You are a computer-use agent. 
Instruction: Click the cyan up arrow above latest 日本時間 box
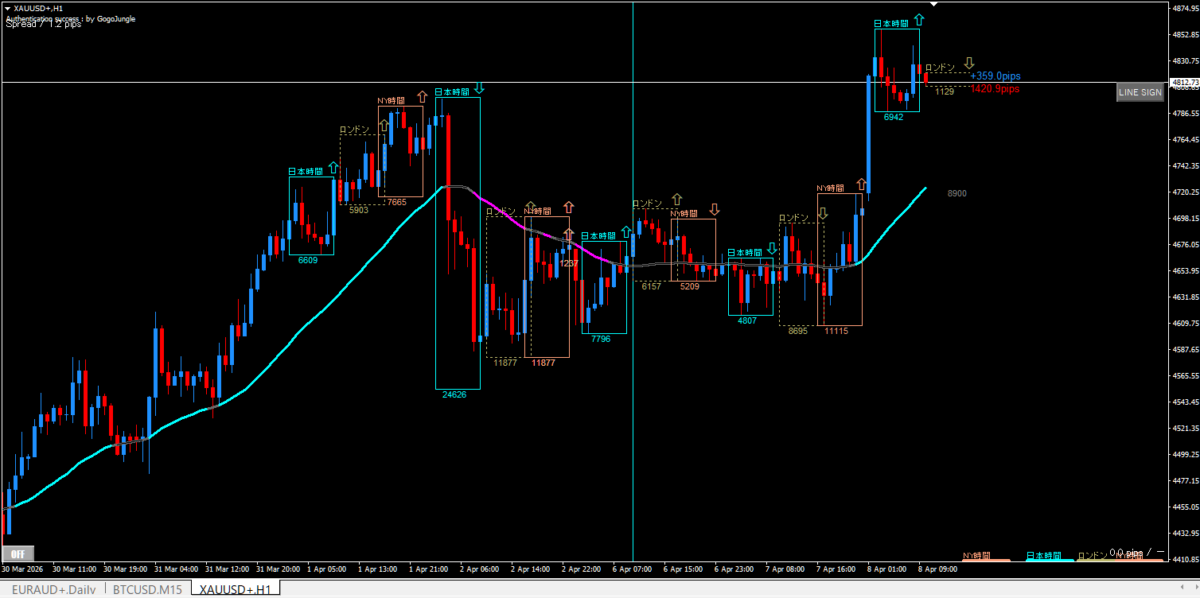[x=918, y=19]
